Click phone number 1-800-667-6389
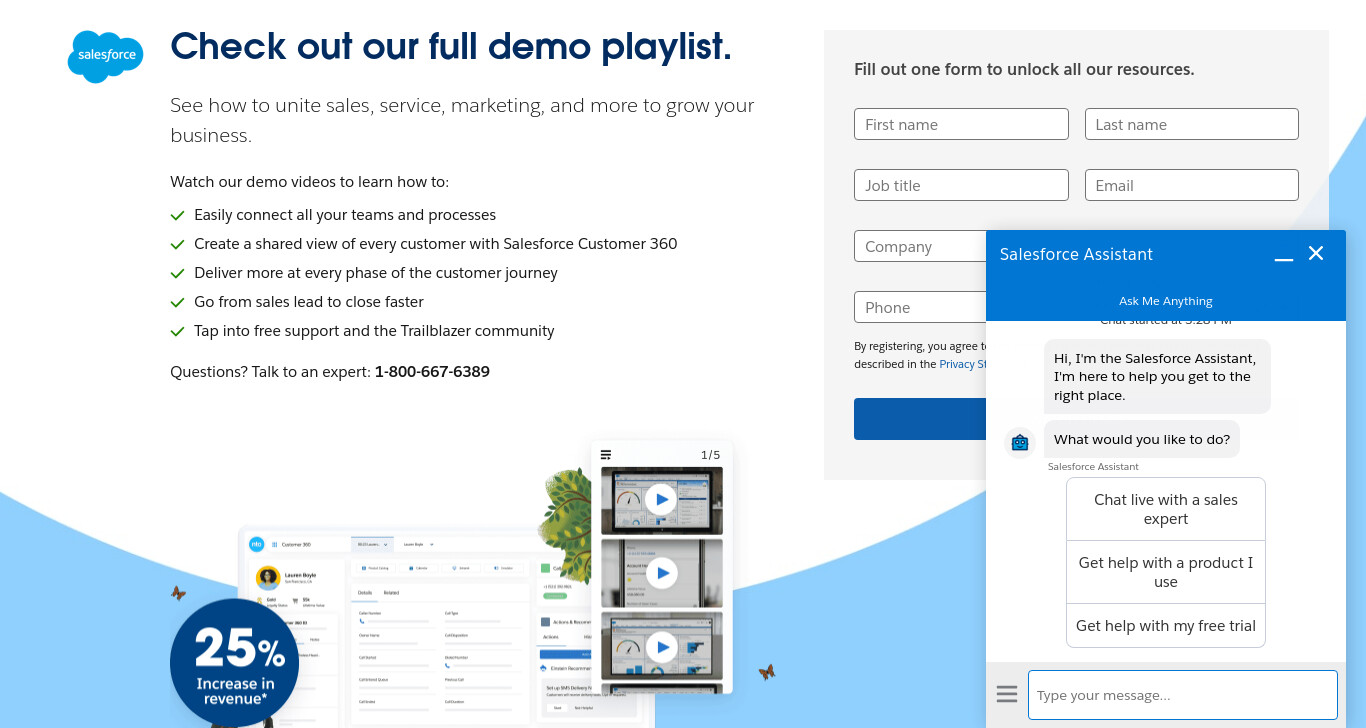The image size is (1366, 728). coord(432,372)
